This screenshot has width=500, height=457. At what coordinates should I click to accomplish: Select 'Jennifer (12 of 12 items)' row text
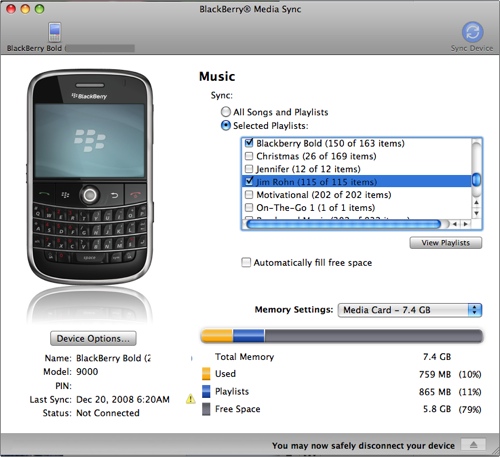308,169
